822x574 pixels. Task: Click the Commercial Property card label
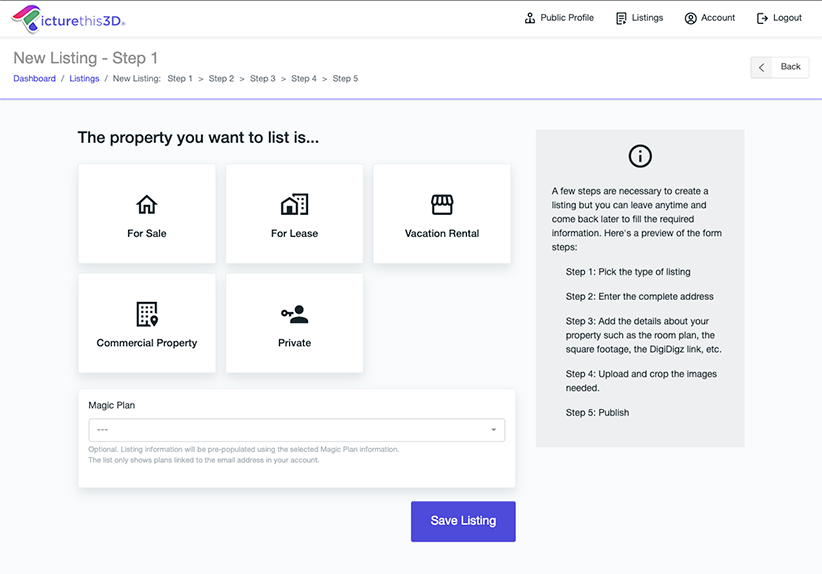pyautogui.click(x=147, y=343)
